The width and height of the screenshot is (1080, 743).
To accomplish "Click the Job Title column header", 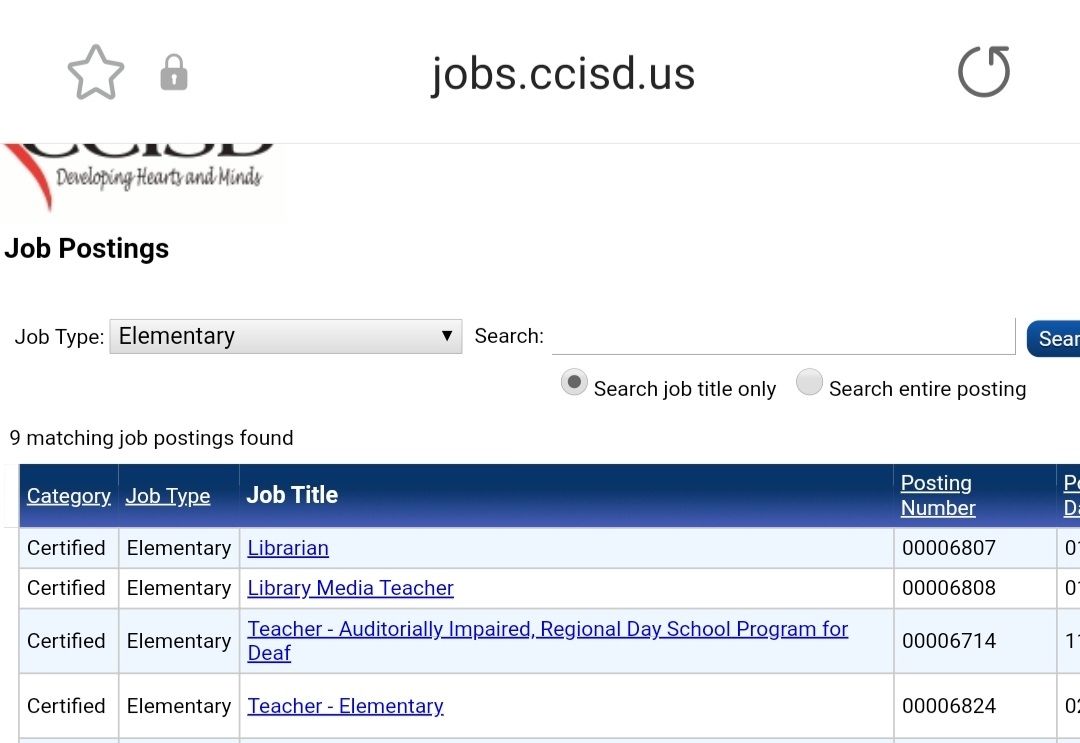I will pos(292,495).
